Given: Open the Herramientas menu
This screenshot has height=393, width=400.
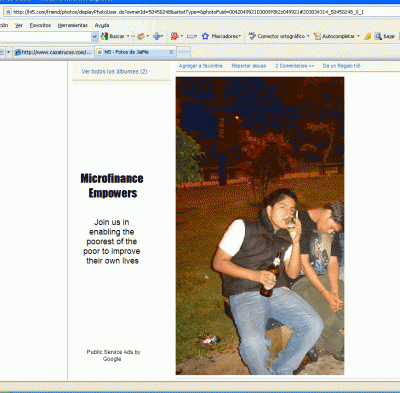Looking at the screenshot, I should 72,25.
